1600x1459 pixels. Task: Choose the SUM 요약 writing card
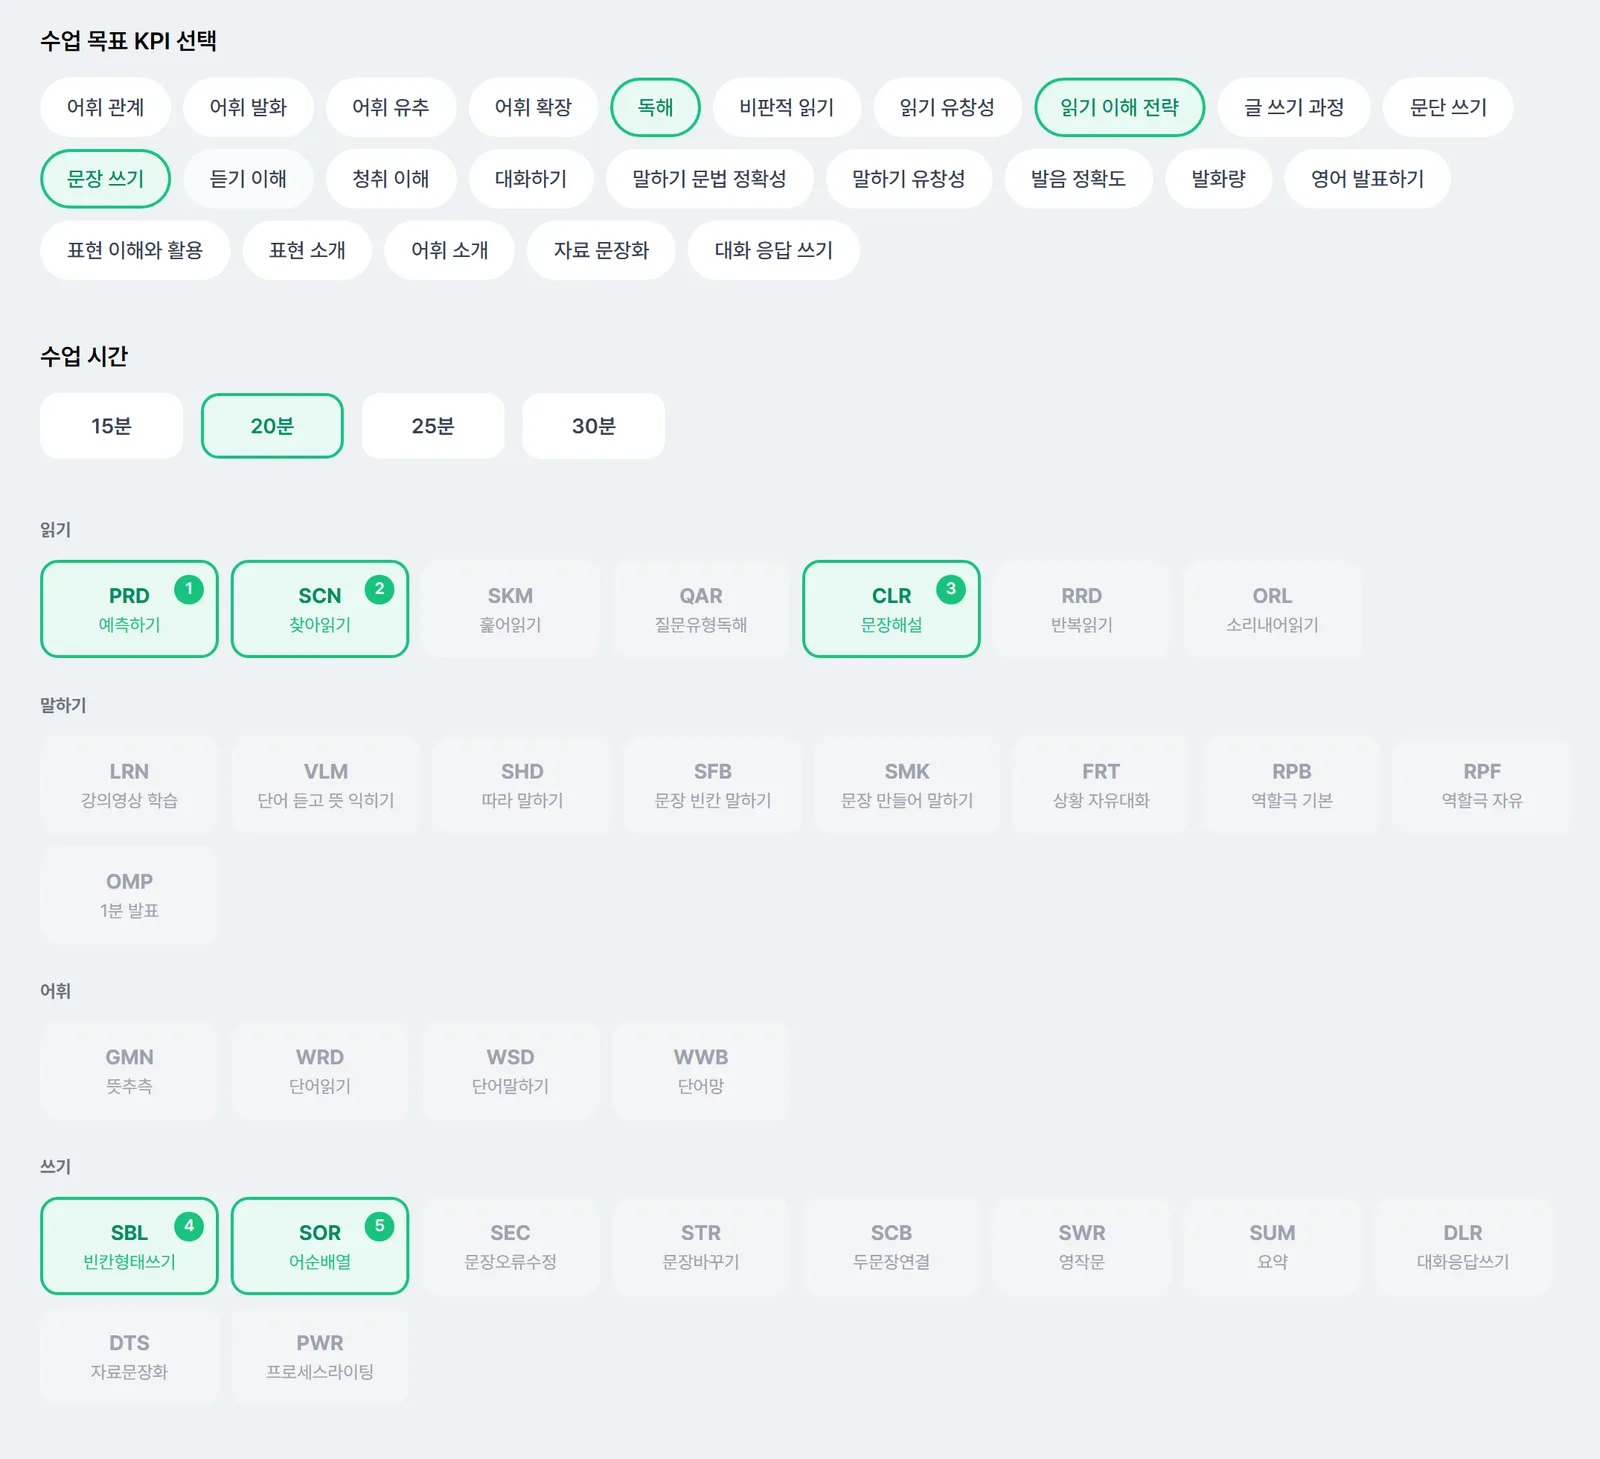pyautogui.click(x=1272, y=1246)
